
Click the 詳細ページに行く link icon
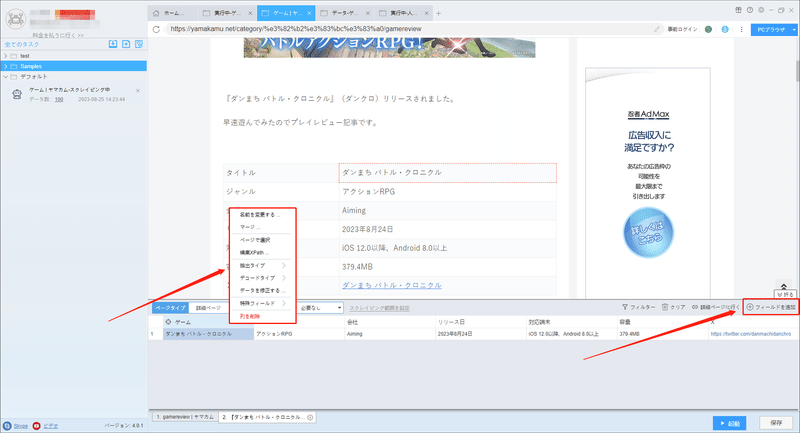pyautogui.click(x=695, y=307)
